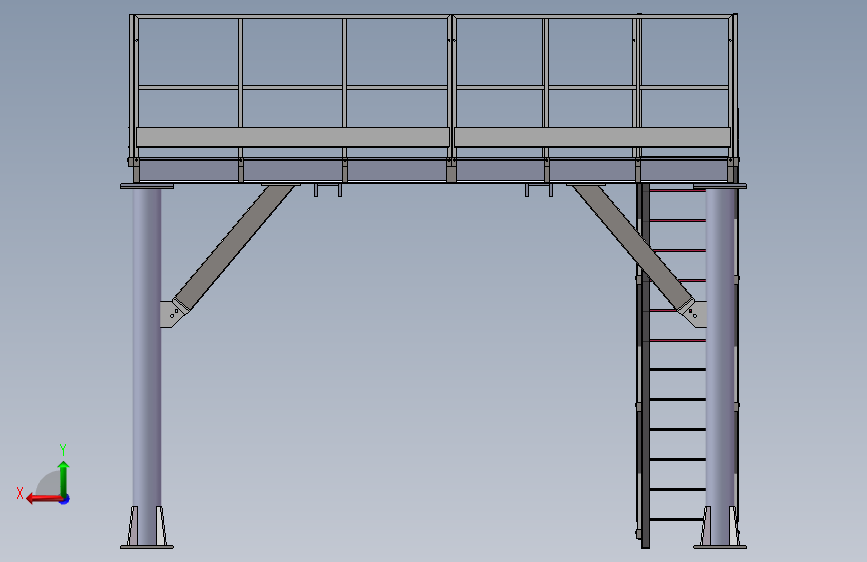Select the right support column beside the ladder
The width and height of the screenshot is (867, 562).
click(x=720, y=365)
